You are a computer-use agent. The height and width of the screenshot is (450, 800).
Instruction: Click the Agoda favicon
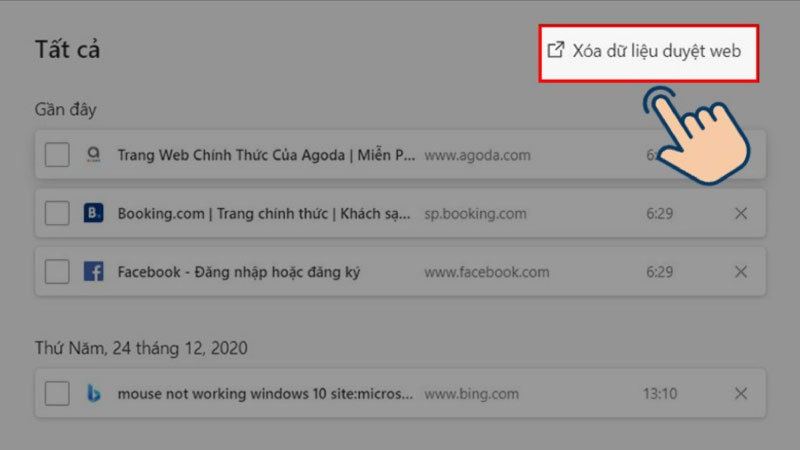[x=93, y=154]
